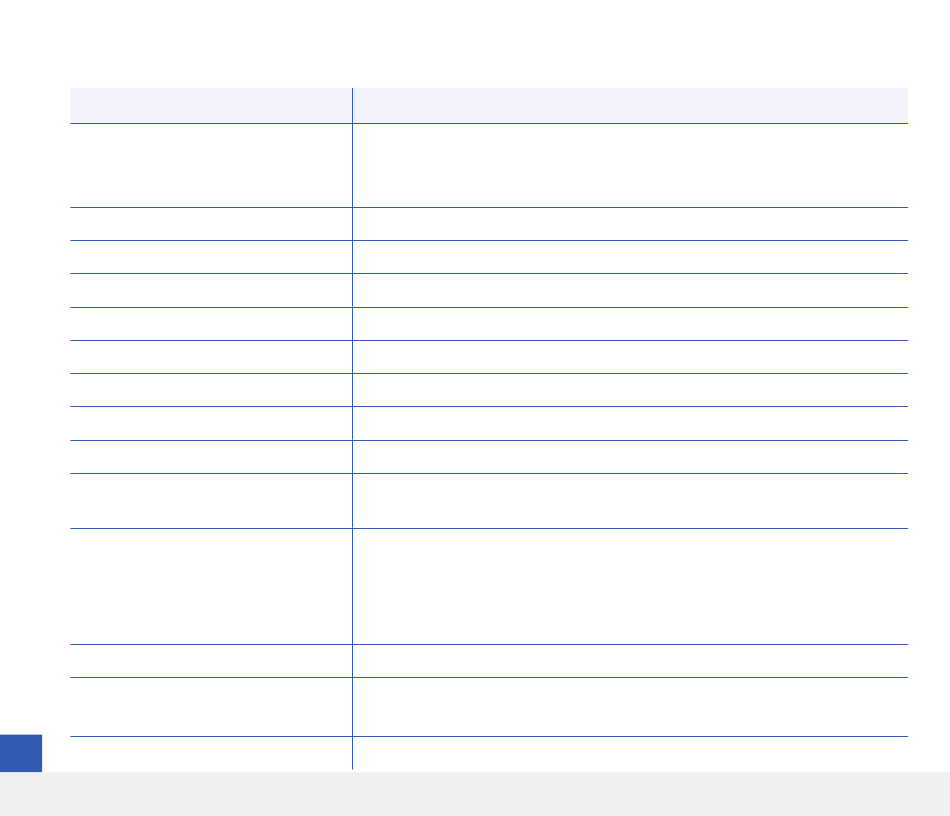
Task: Select the shaded header cell in narrow column
Action: coord(211,105)
